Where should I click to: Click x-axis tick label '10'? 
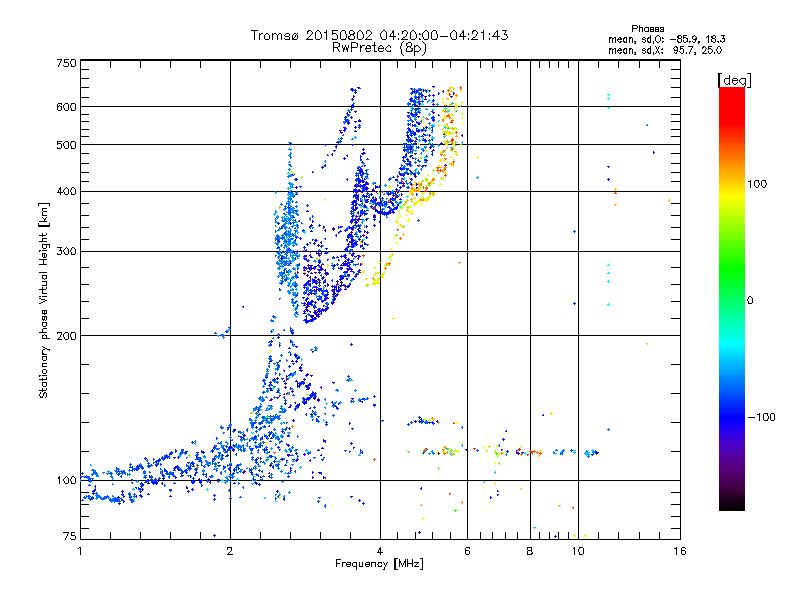pos(578,551)
